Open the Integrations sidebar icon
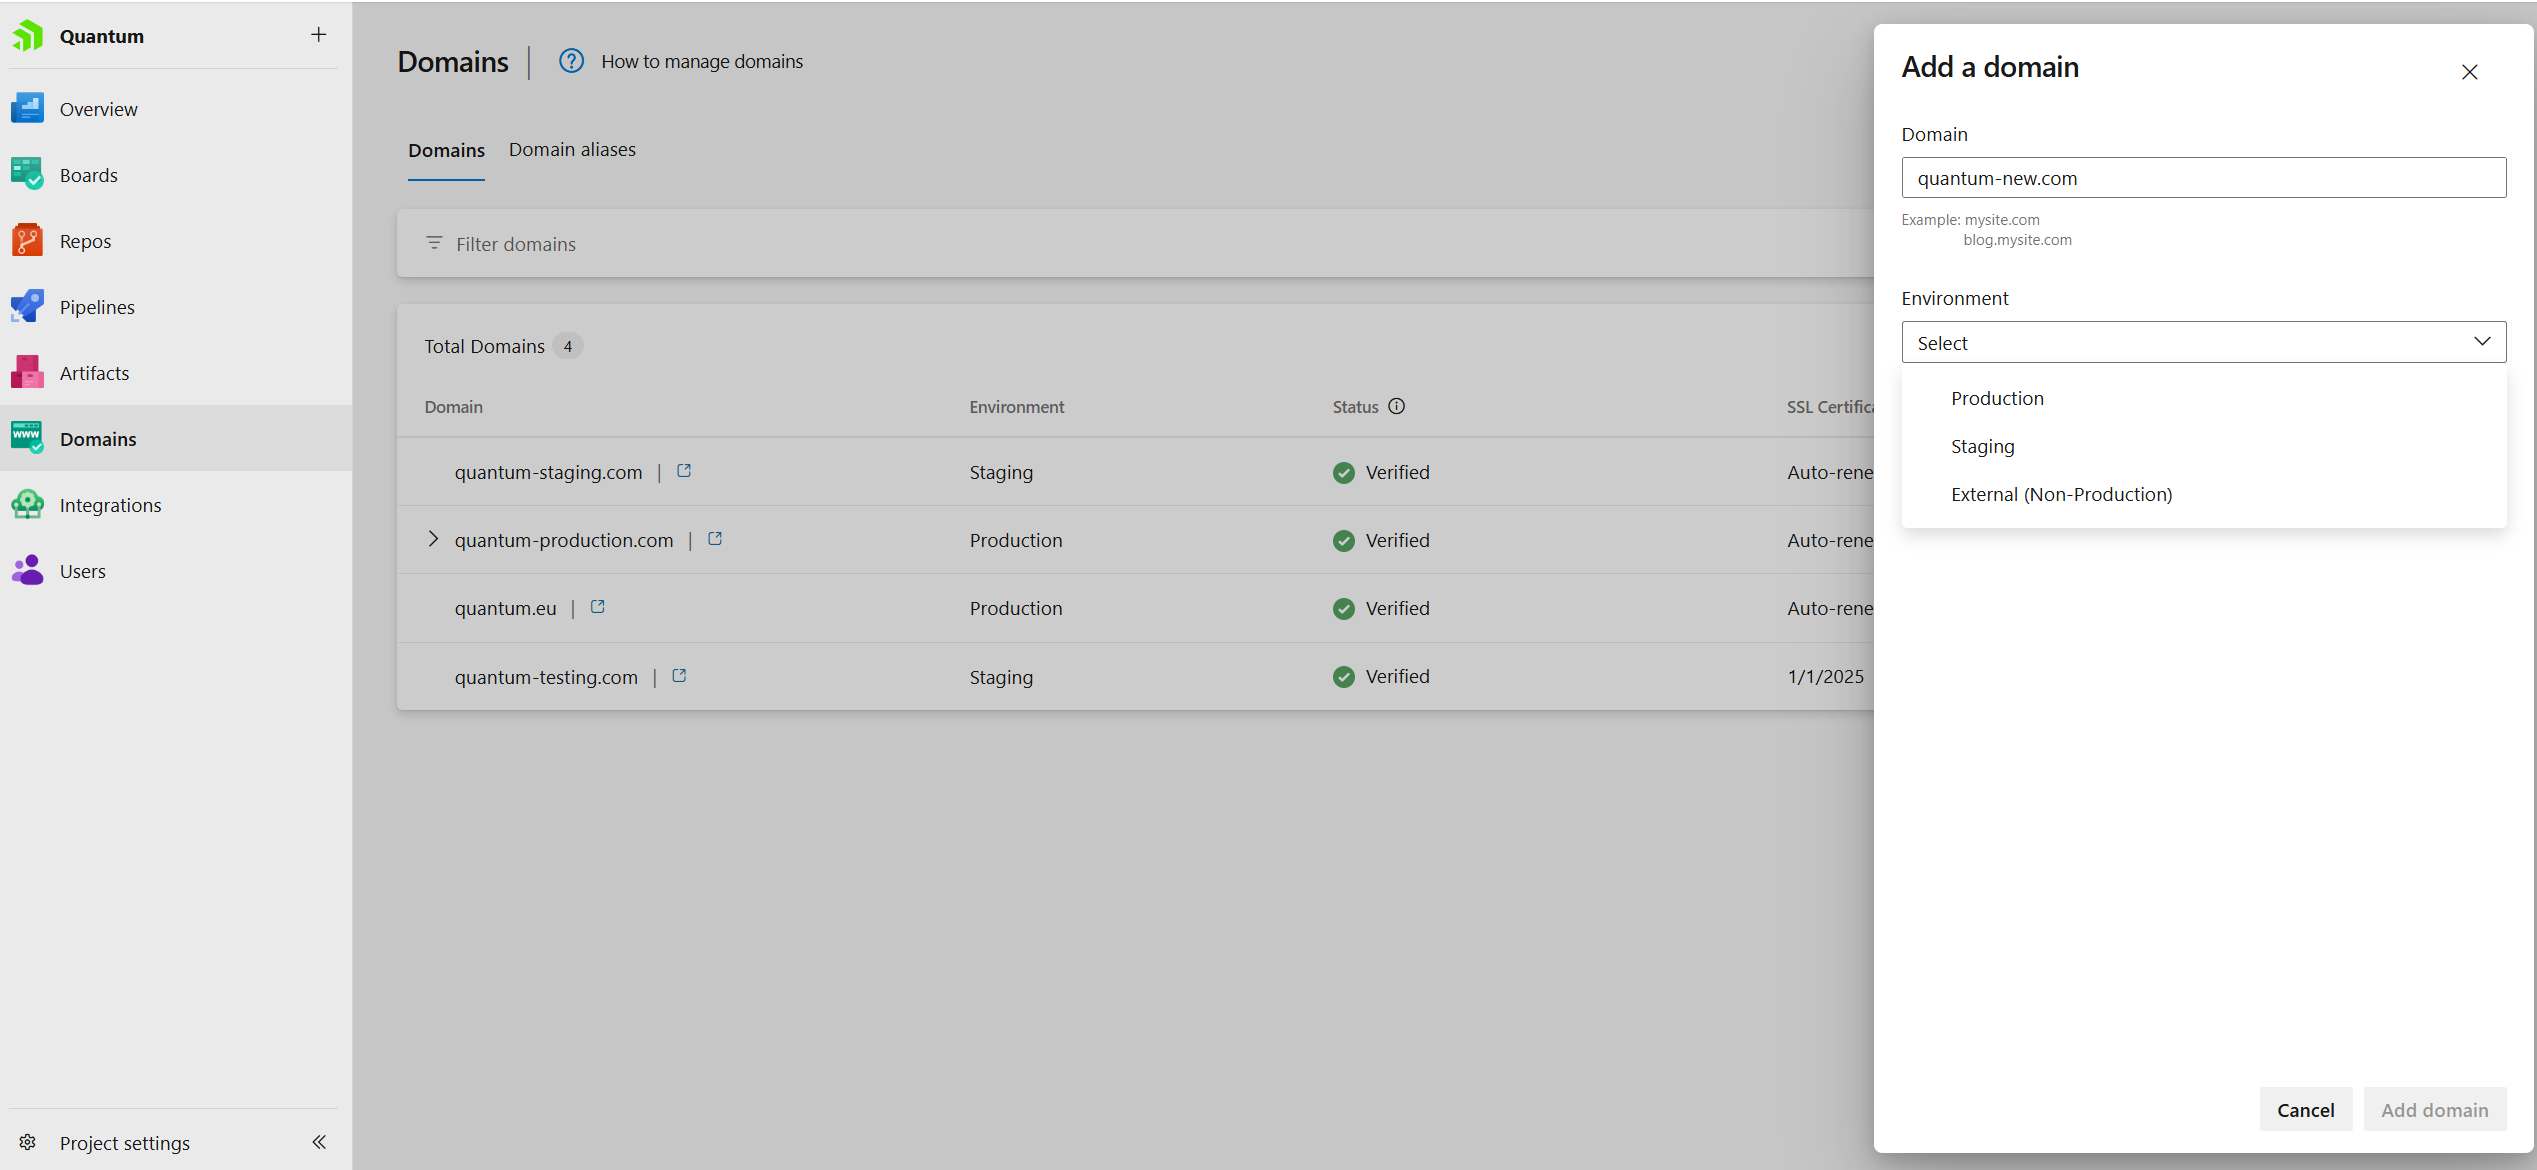The image size is (2537, 1170). [27, 505]
